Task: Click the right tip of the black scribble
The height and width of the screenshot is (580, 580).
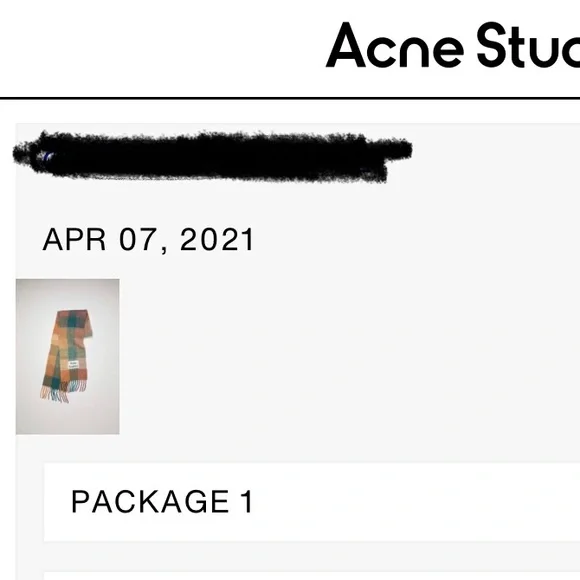Action: tap(405, 149)
